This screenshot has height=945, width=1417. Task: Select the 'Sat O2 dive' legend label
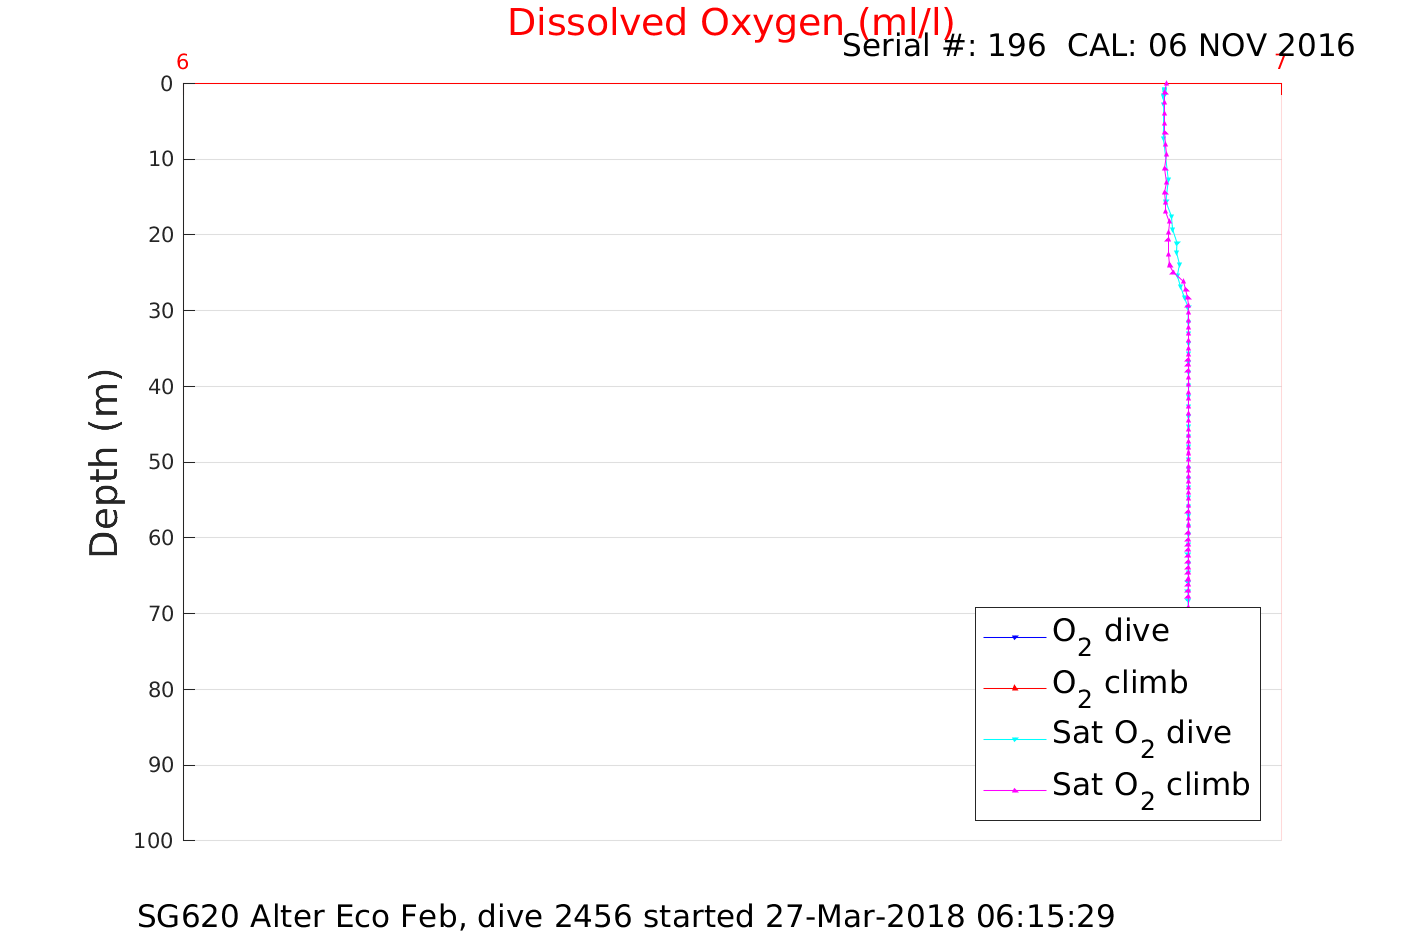coord(1141,734)
